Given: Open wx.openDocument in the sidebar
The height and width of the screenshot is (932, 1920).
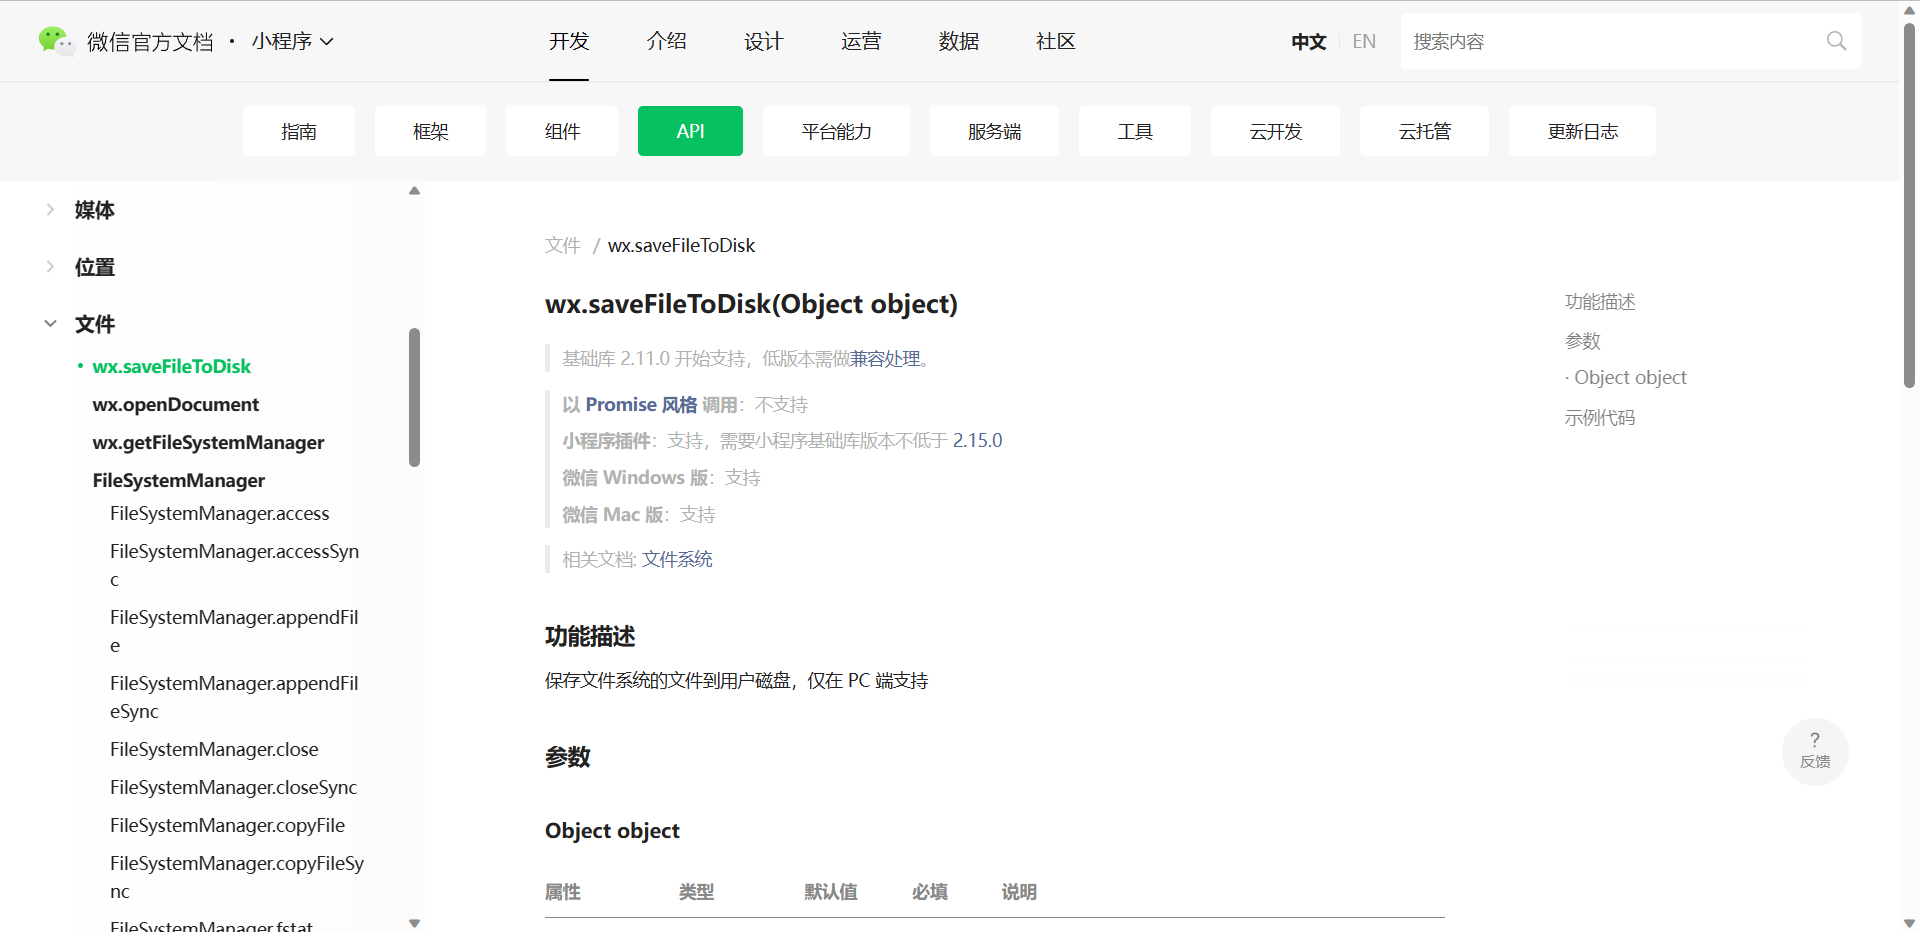Looking at the screenshot, I should pyautogui.click(x=176, y=404).
